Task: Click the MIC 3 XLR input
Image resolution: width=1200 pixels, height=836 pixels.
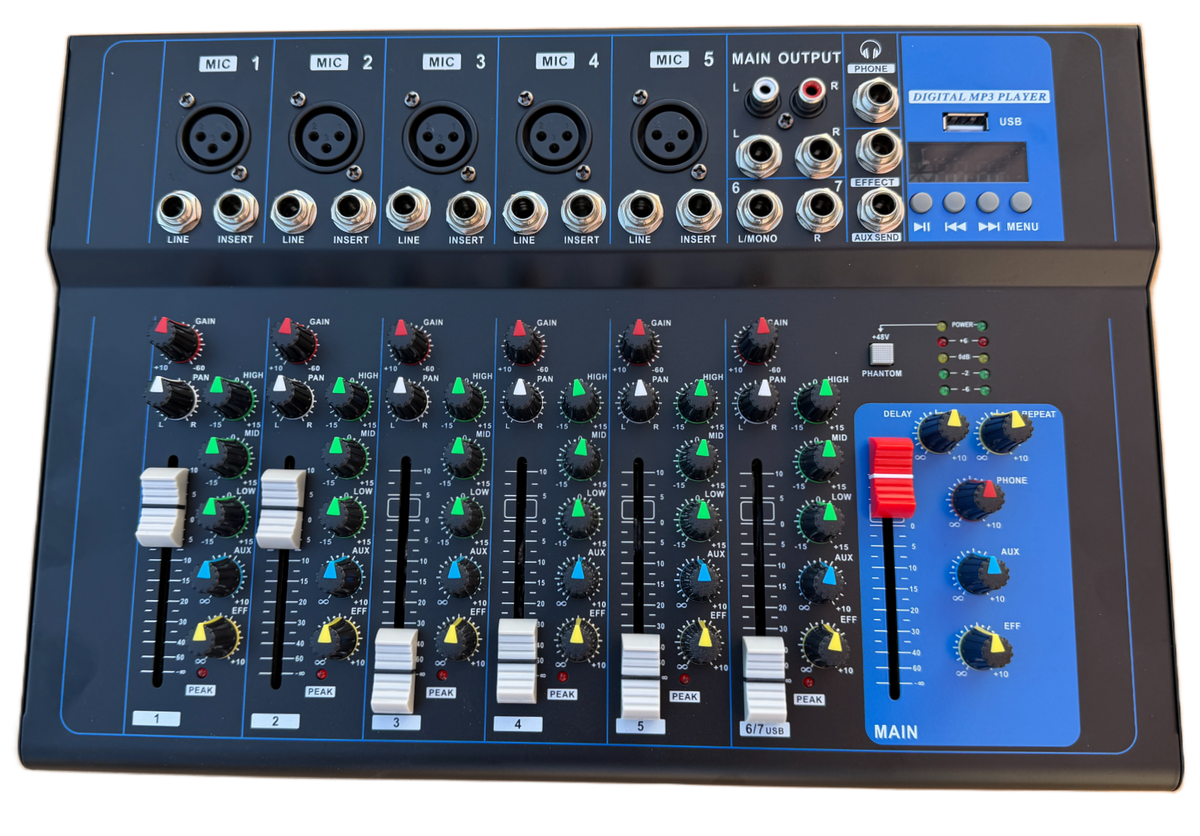Action: (439, 136)
